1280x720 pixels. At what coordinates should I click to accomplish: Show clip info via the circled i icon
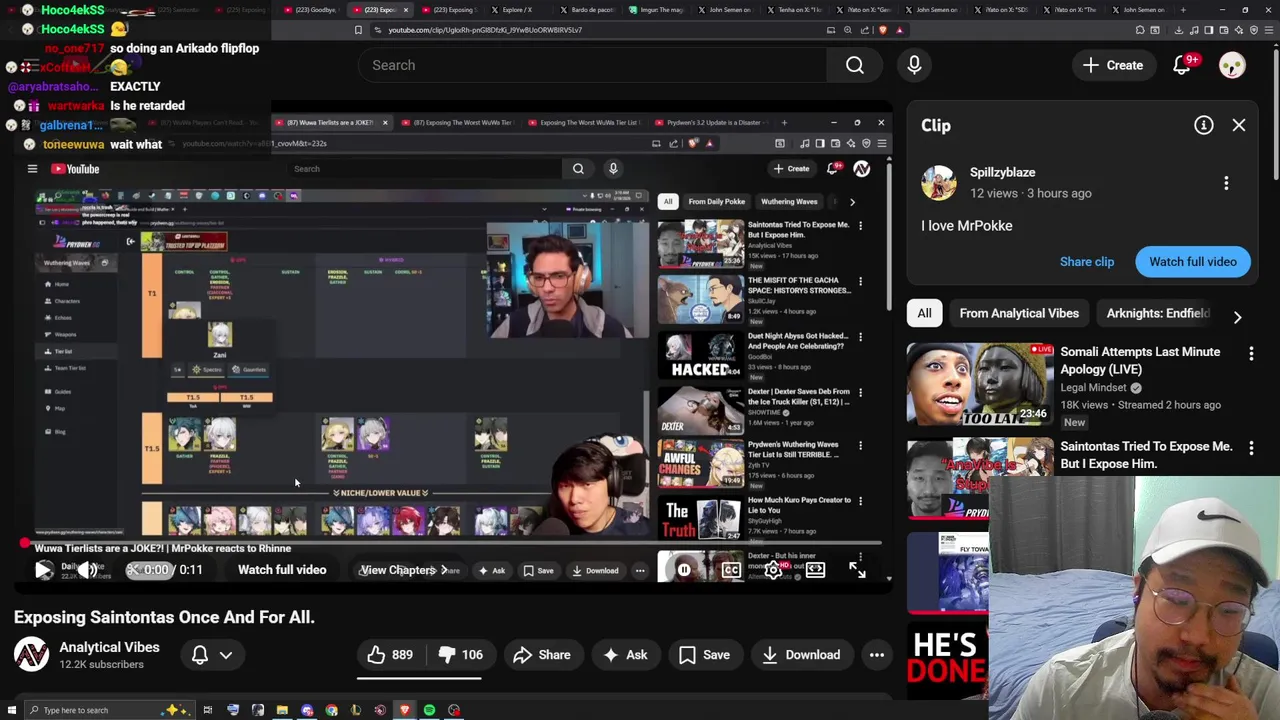[1204, 125]
